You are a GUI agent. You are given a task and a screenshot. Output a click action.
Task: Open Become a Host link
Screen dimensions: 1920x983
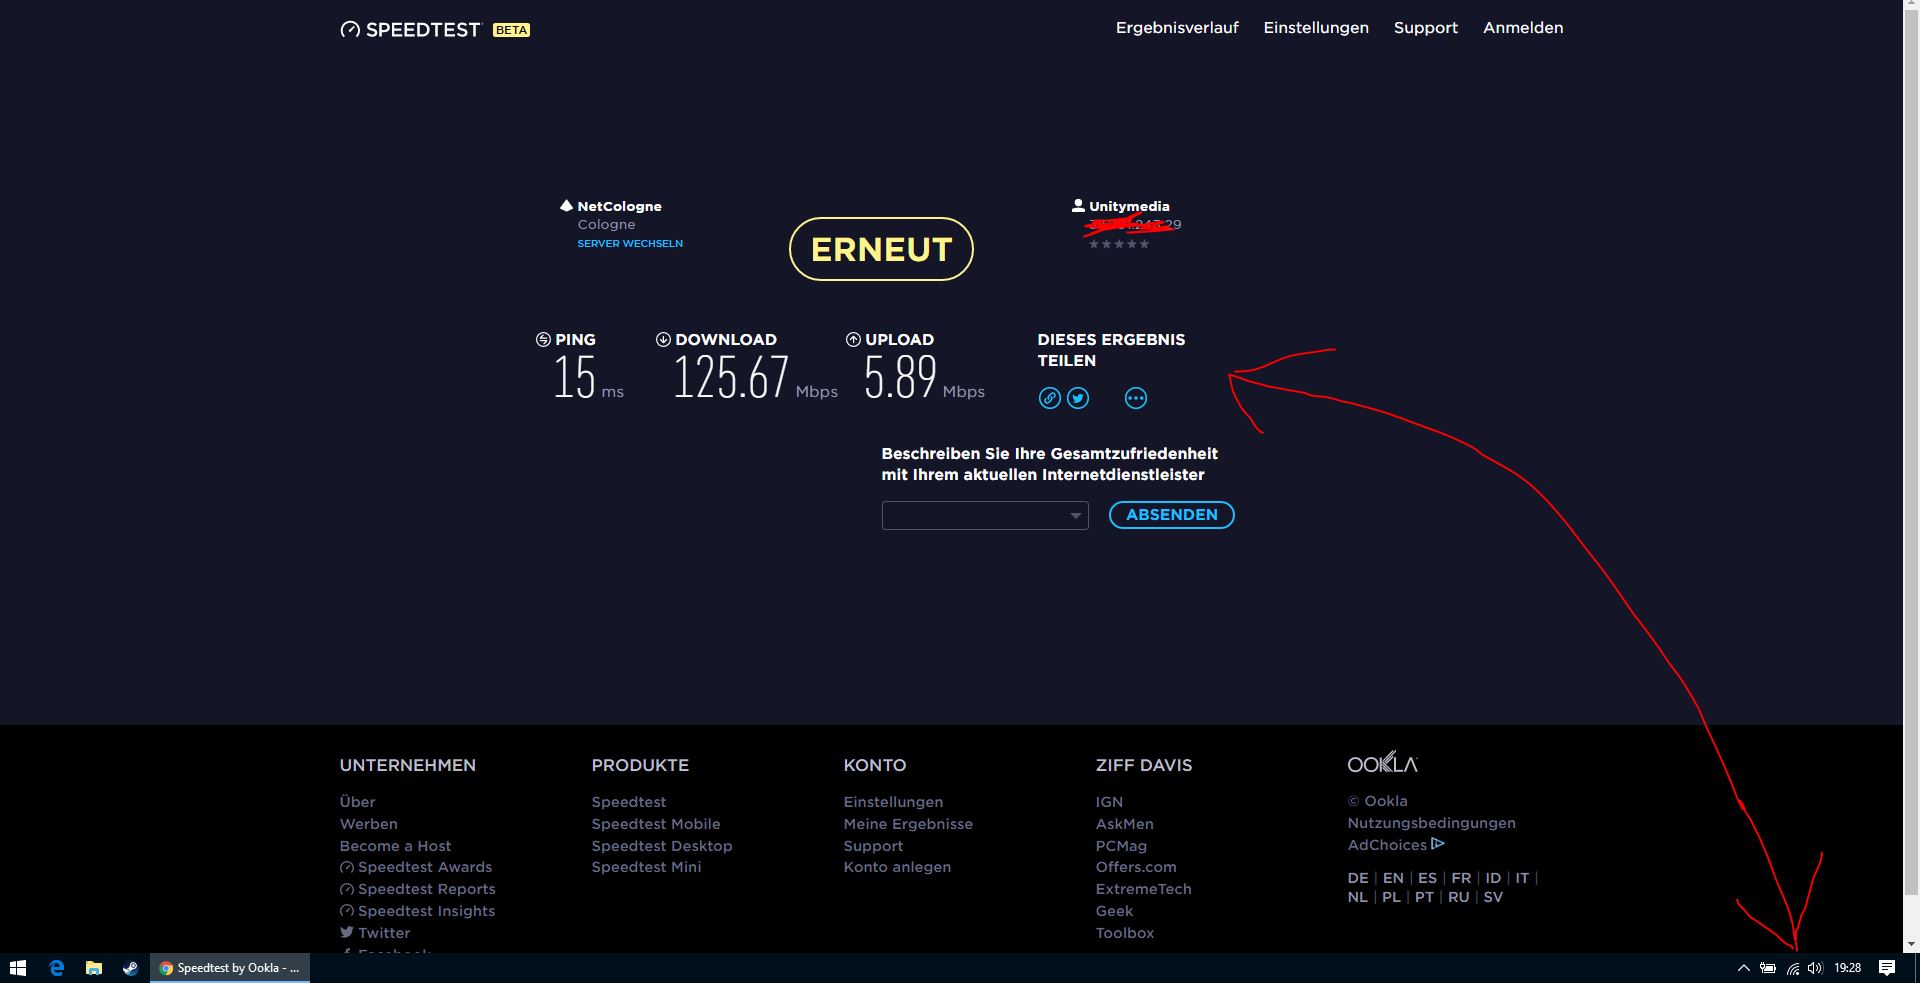[x=395, y=846]
